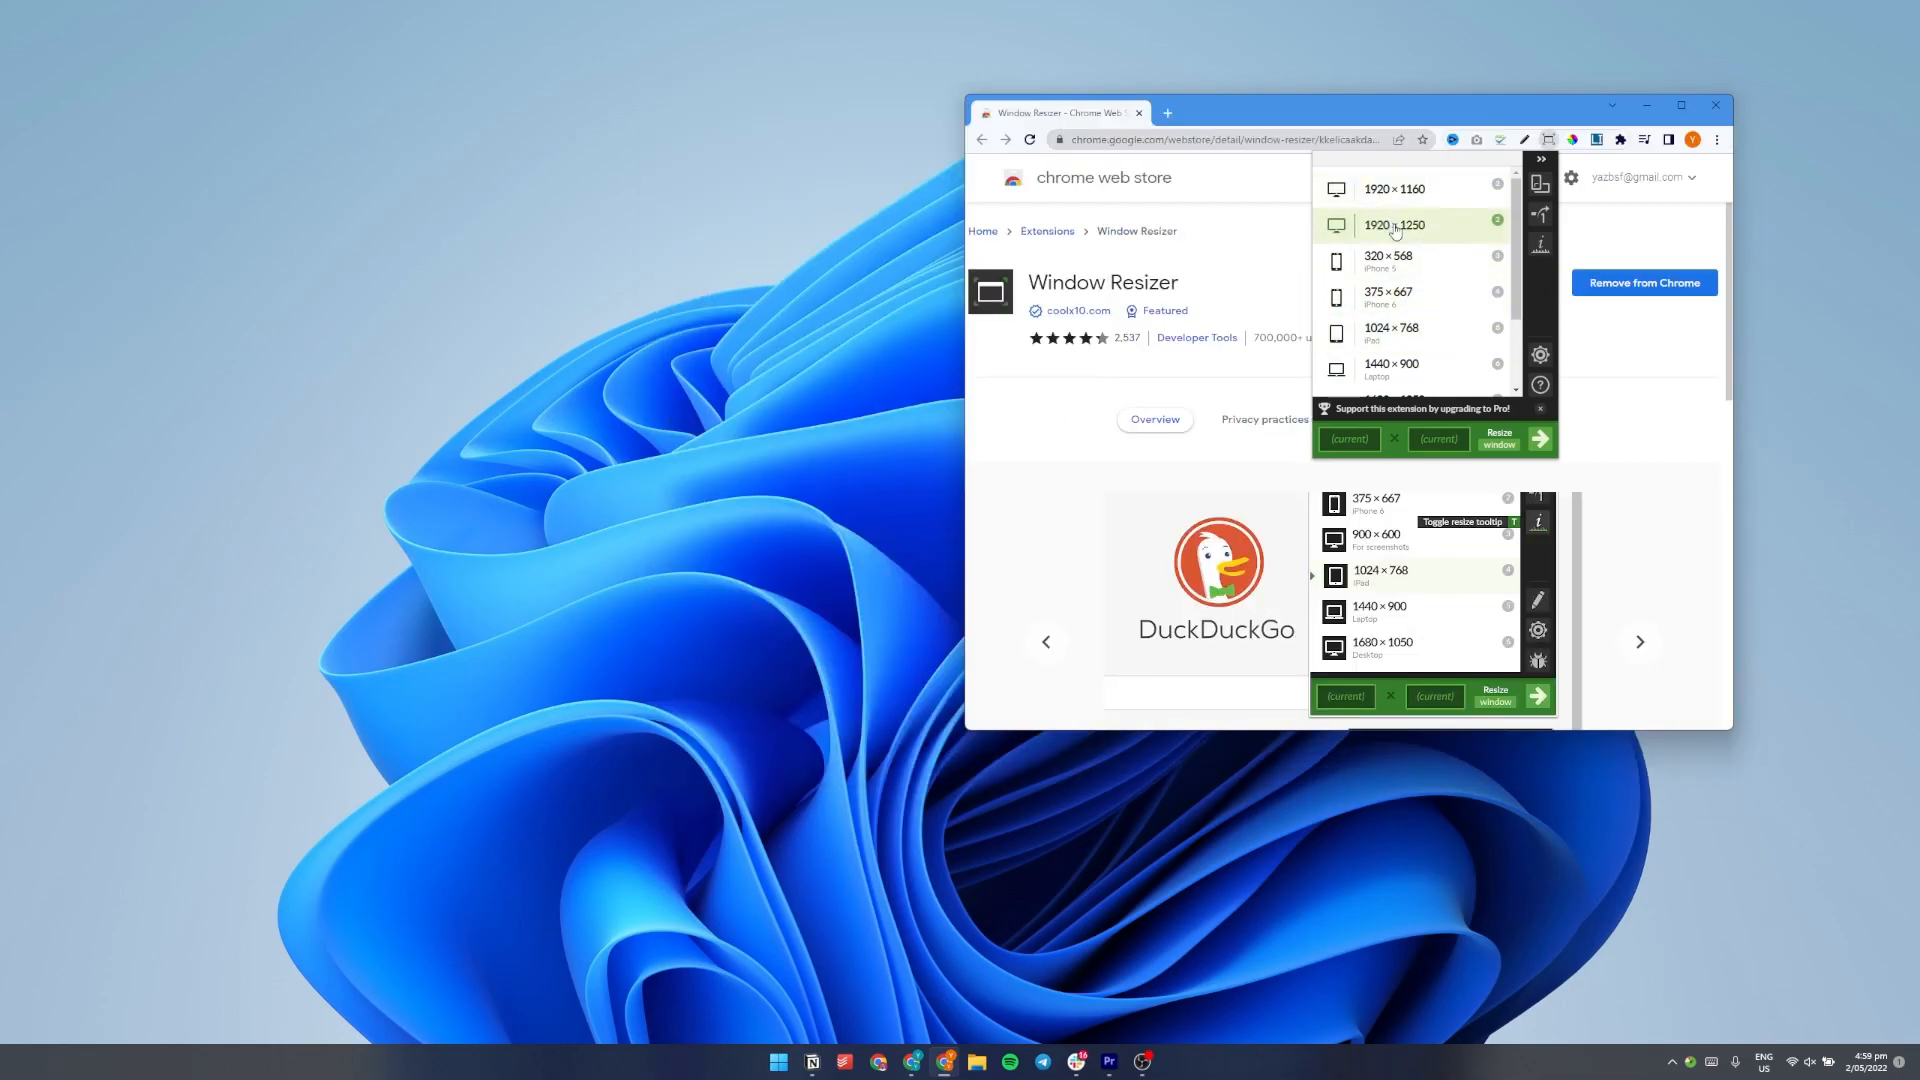Switch to the Overview tab
The height and width of the screenshot is (1080, 1920).
(1155, 420)
